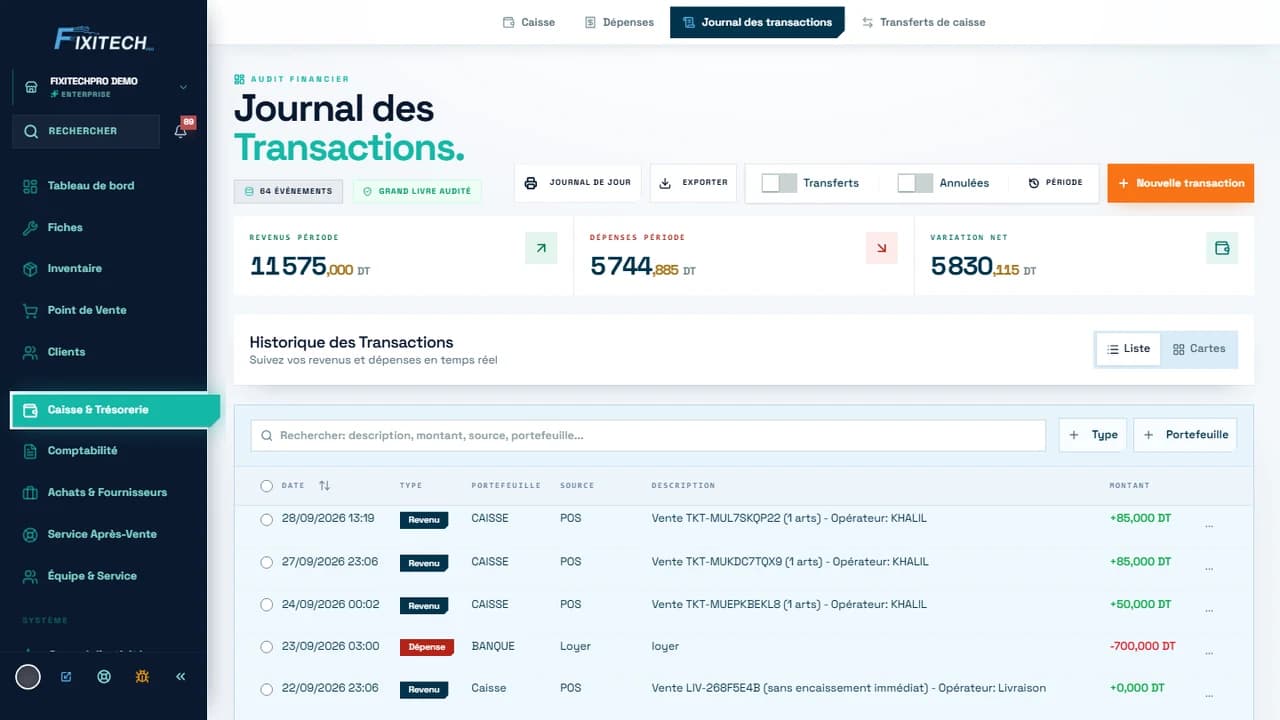
Task: Click the sidebar Rechercher box
Action: pos(86,131)
